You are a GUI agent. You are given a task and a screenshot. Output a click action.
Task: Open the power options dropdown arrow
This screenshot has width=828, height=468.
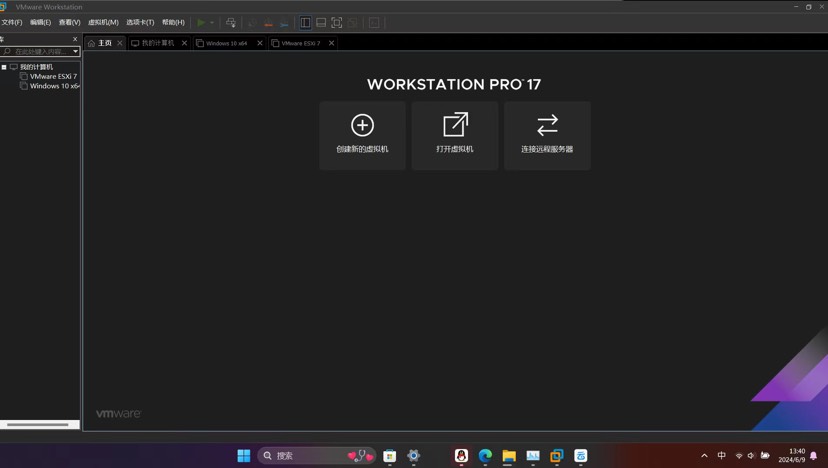212,23
